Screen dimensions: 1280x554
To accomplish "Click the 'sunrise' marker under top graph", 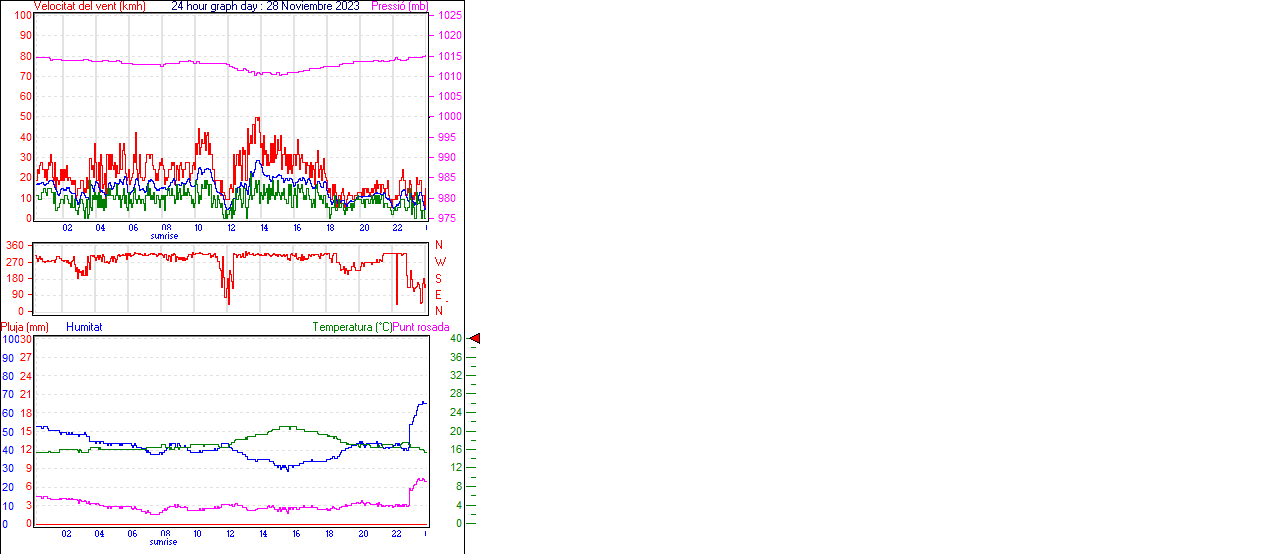I will [164, 236].
